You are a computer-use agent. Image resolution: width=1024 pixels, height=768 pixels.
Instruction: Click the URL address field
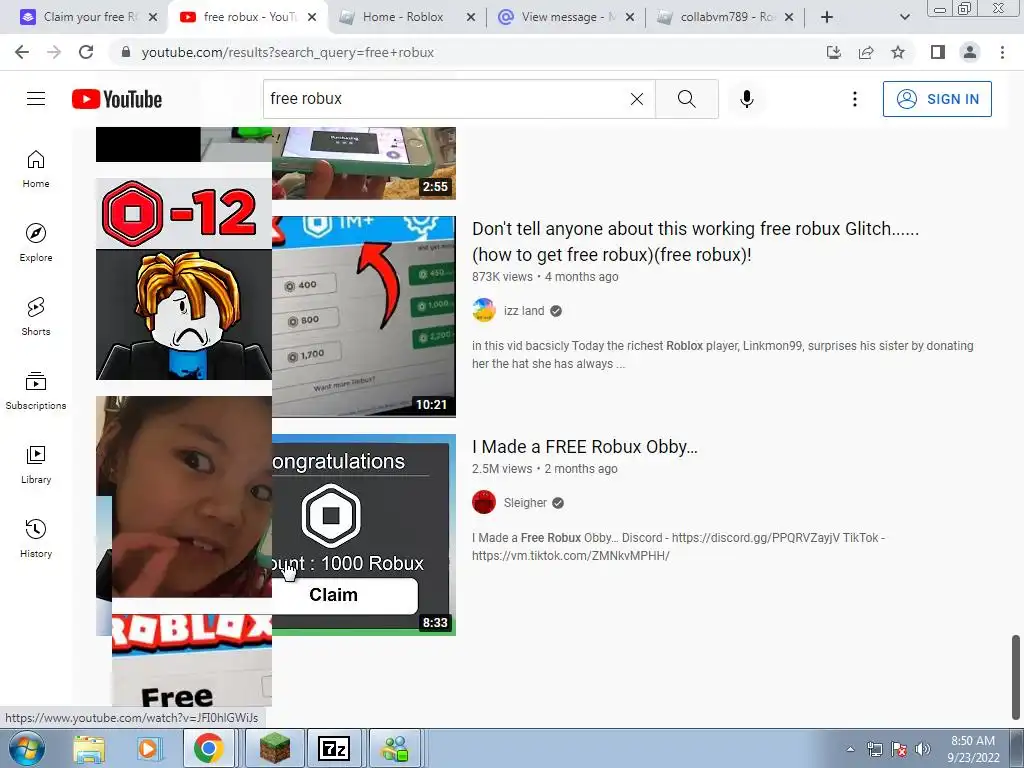click(470, 52)
